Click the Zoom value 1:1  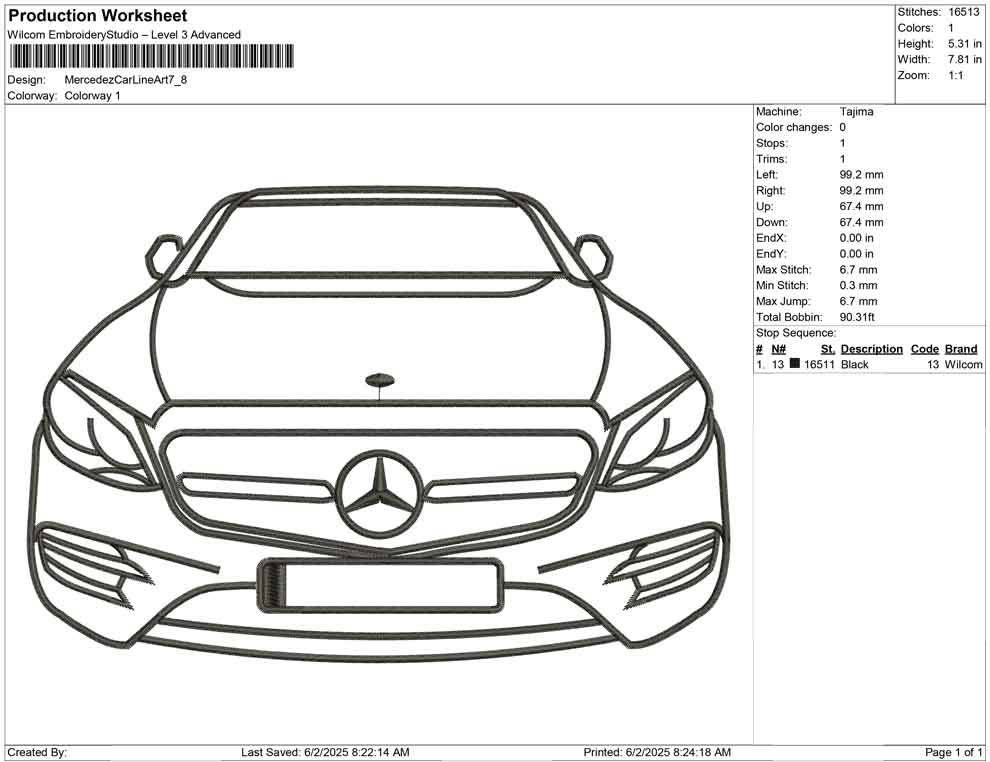[955, 75]
